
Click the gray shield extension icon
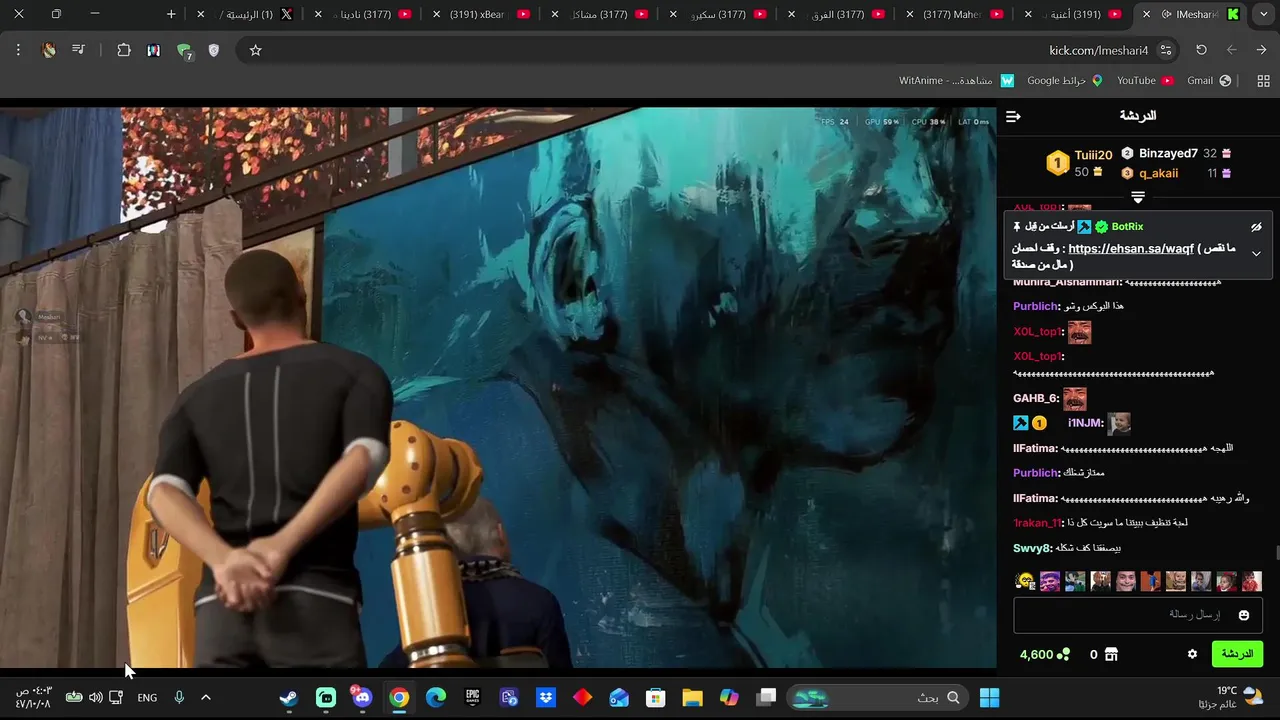(x=214, y=50)
